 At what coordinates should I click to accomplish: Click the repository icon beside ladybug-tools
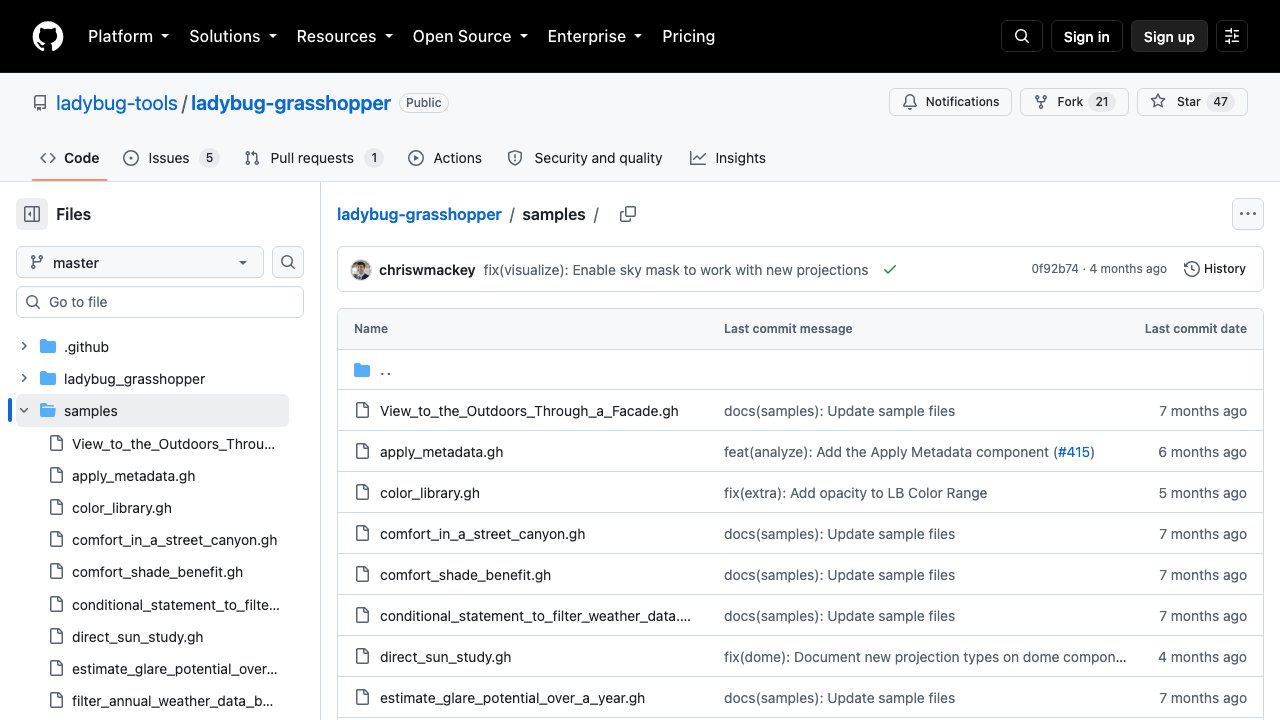point(40,103)
